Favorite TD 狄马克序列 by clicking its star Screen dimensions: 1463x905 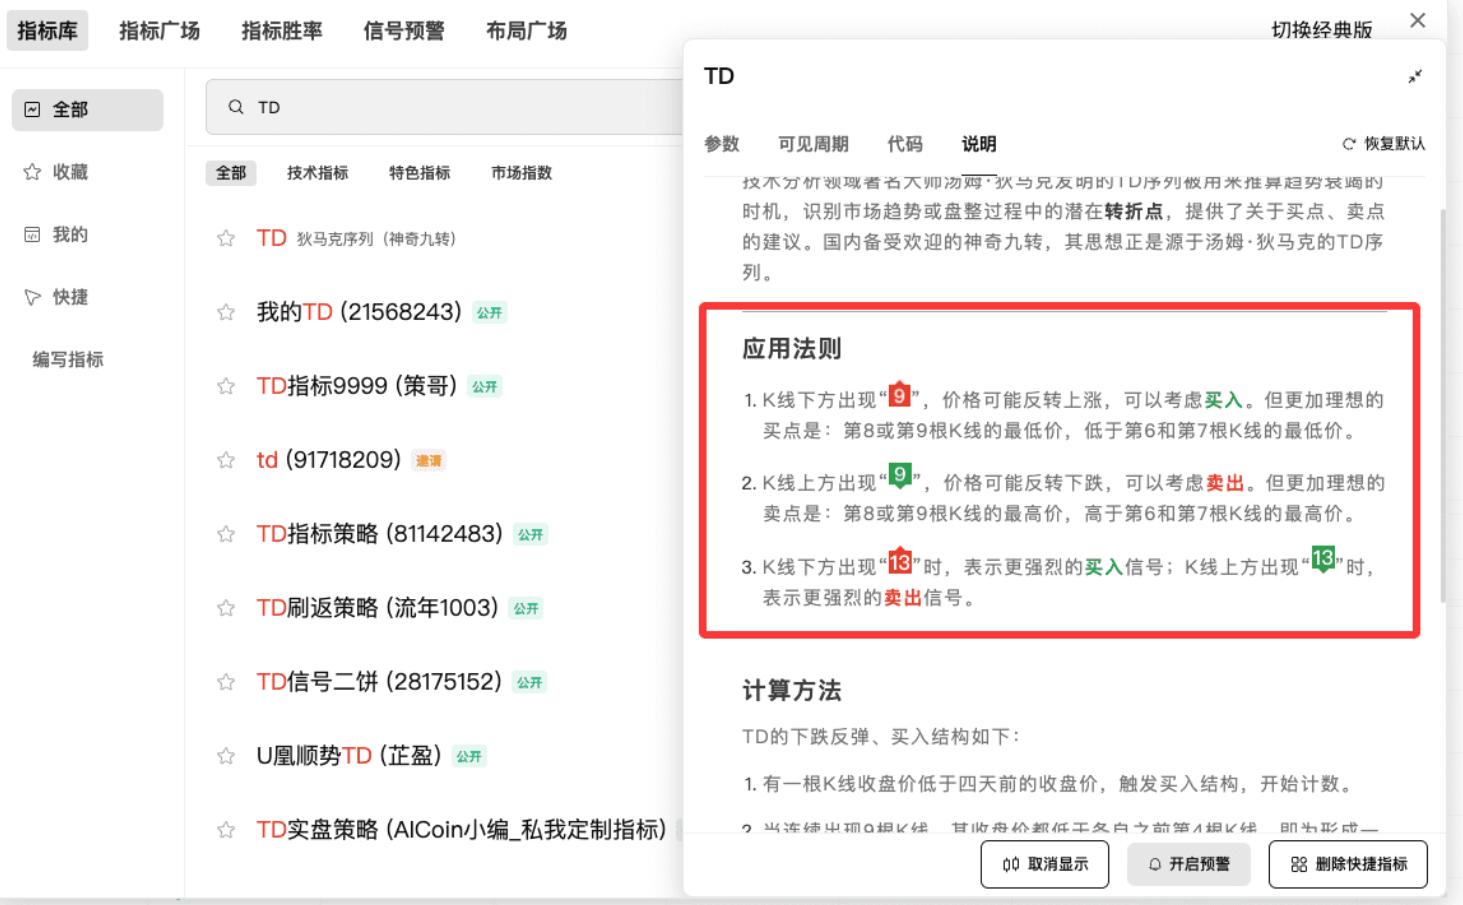click(x=225, y=238)
